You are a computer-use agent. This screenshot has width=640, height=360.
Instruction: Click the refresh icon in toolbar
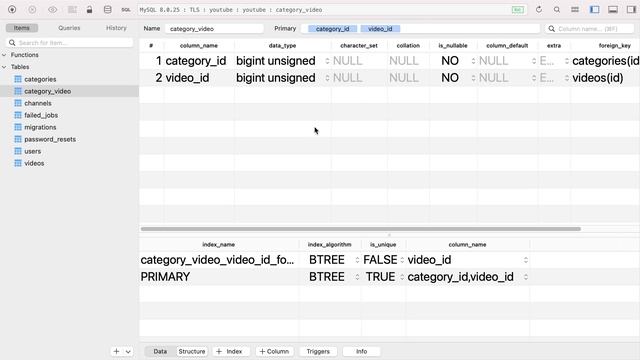coord(539,9)
